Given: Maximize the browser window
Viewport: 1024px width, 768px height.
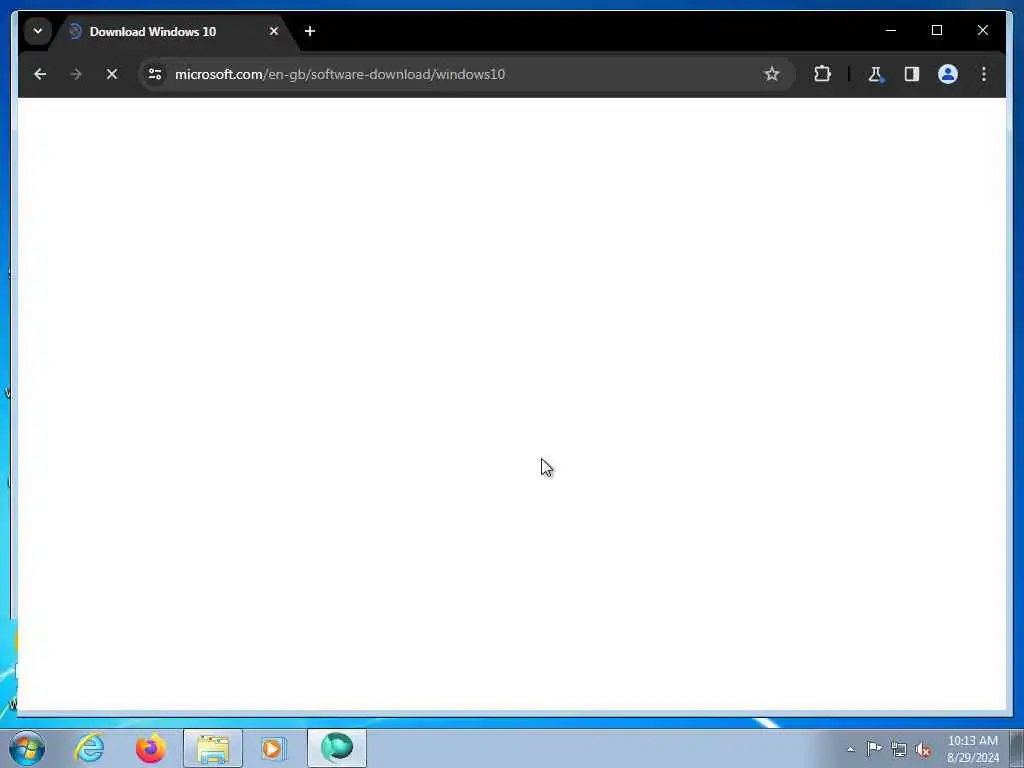Looking at the screenshot, I should tap(936, 30).
